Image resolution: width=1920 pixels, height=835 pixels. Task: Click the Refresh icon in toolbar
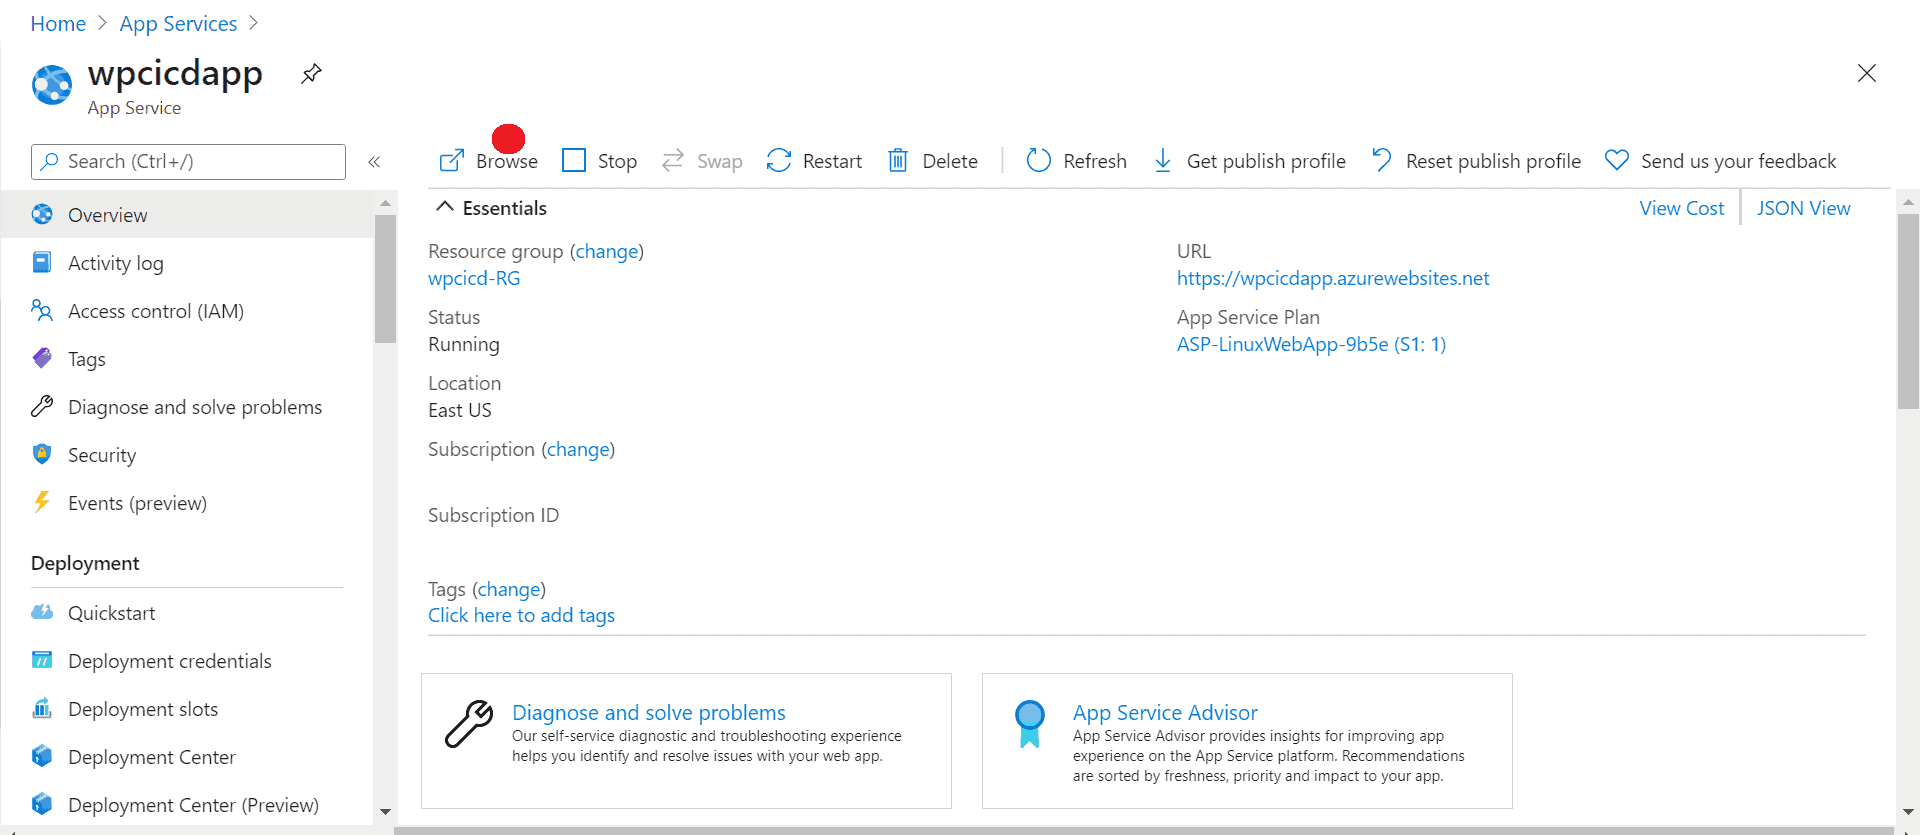[1039, 160]
